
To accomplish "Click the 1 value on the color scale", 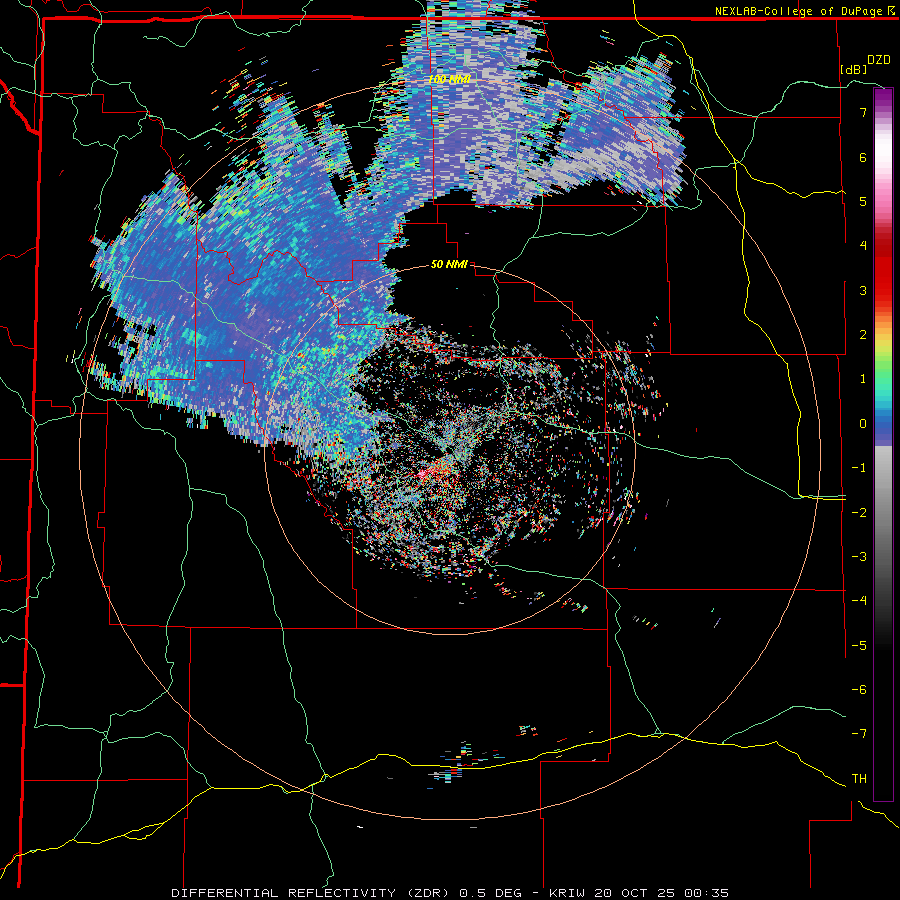I will point(863,379).
